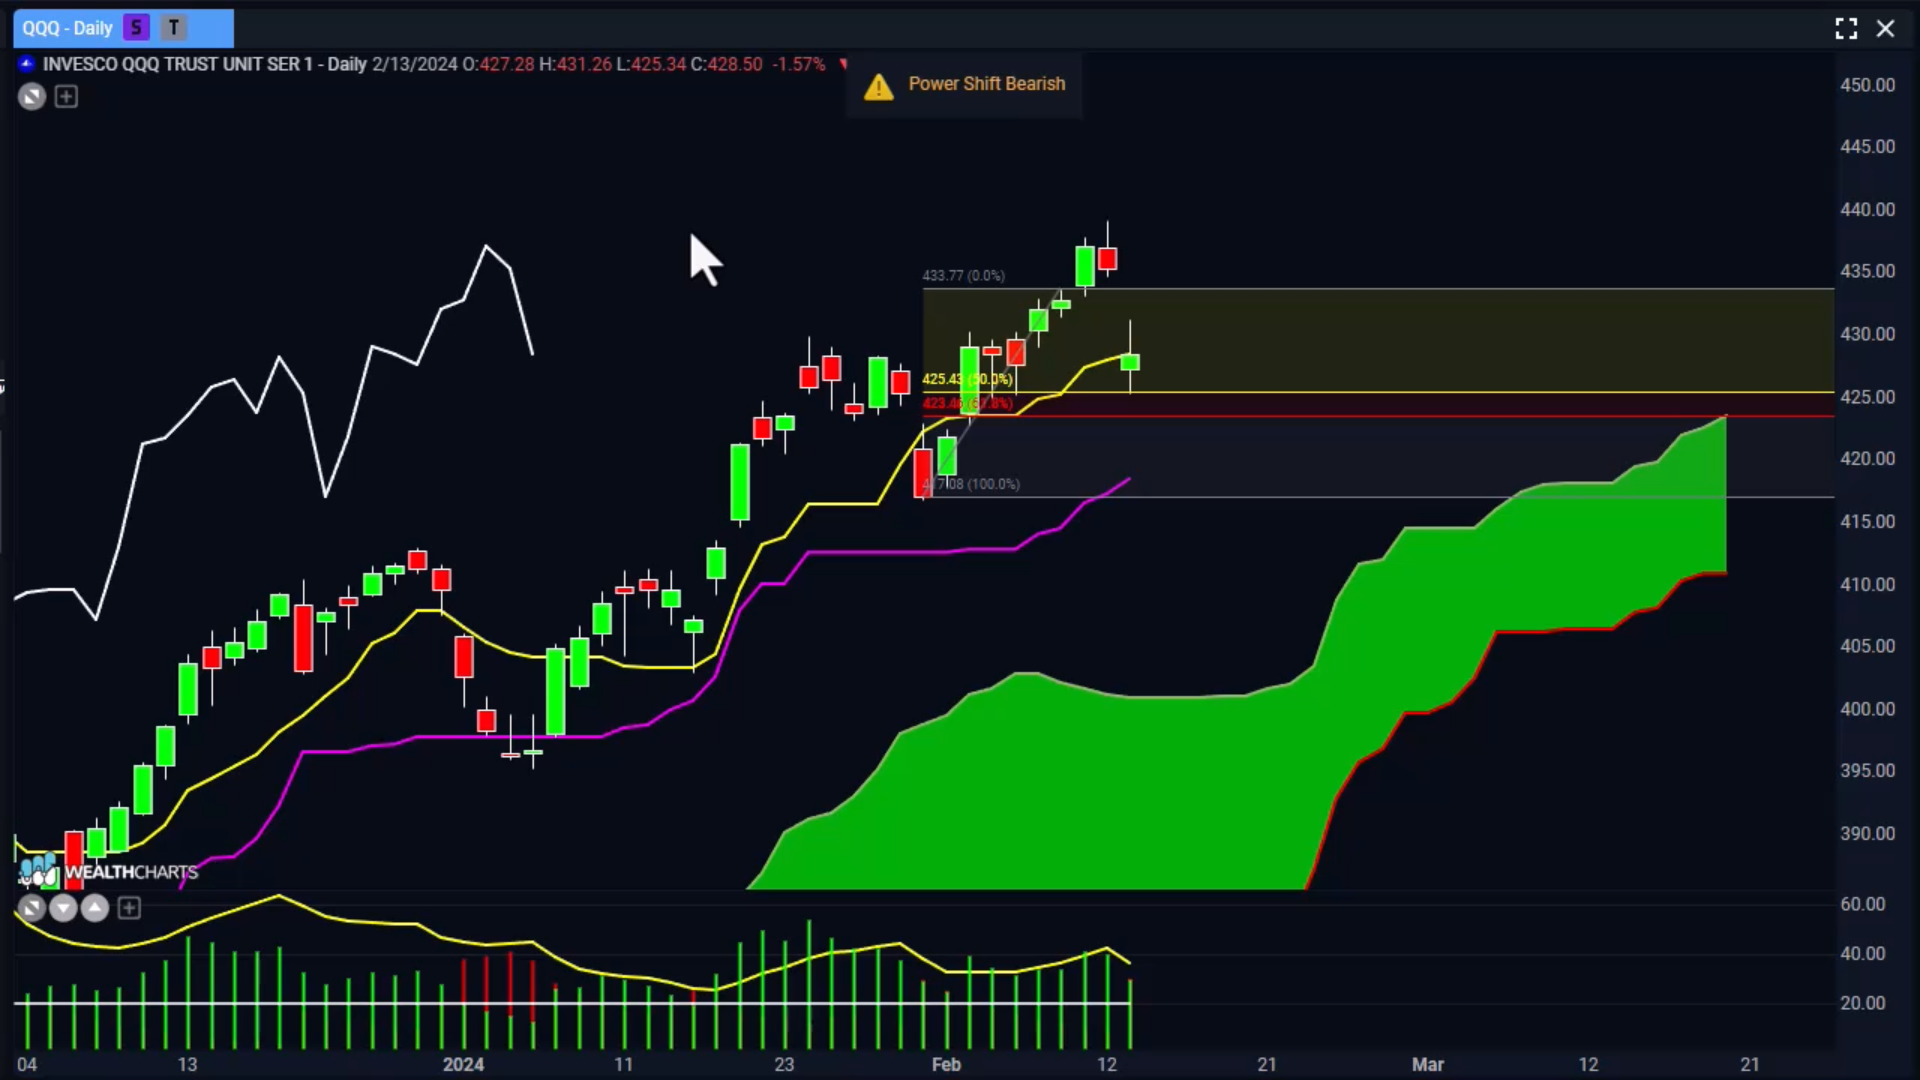Click the 2024 label on the date axis
This screenshot has width=1920, height=1080.
point(463,1064)
